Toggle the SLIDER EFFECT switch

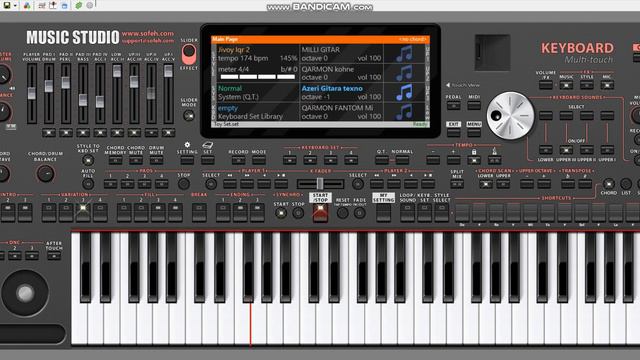point(189,55)
